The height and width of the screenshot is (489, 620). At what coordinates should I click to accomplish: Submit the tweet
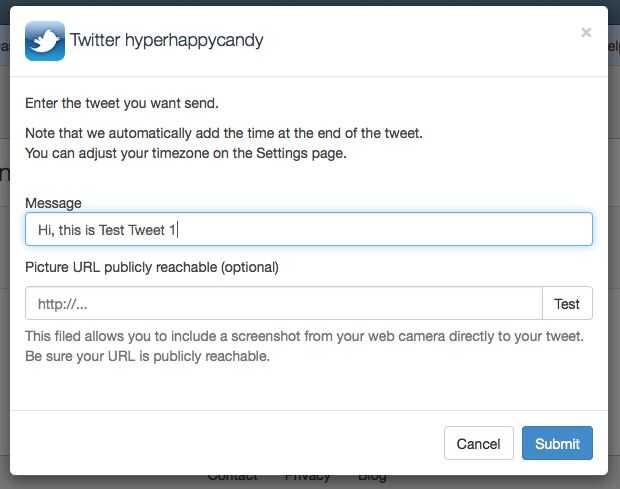(557, 443)
